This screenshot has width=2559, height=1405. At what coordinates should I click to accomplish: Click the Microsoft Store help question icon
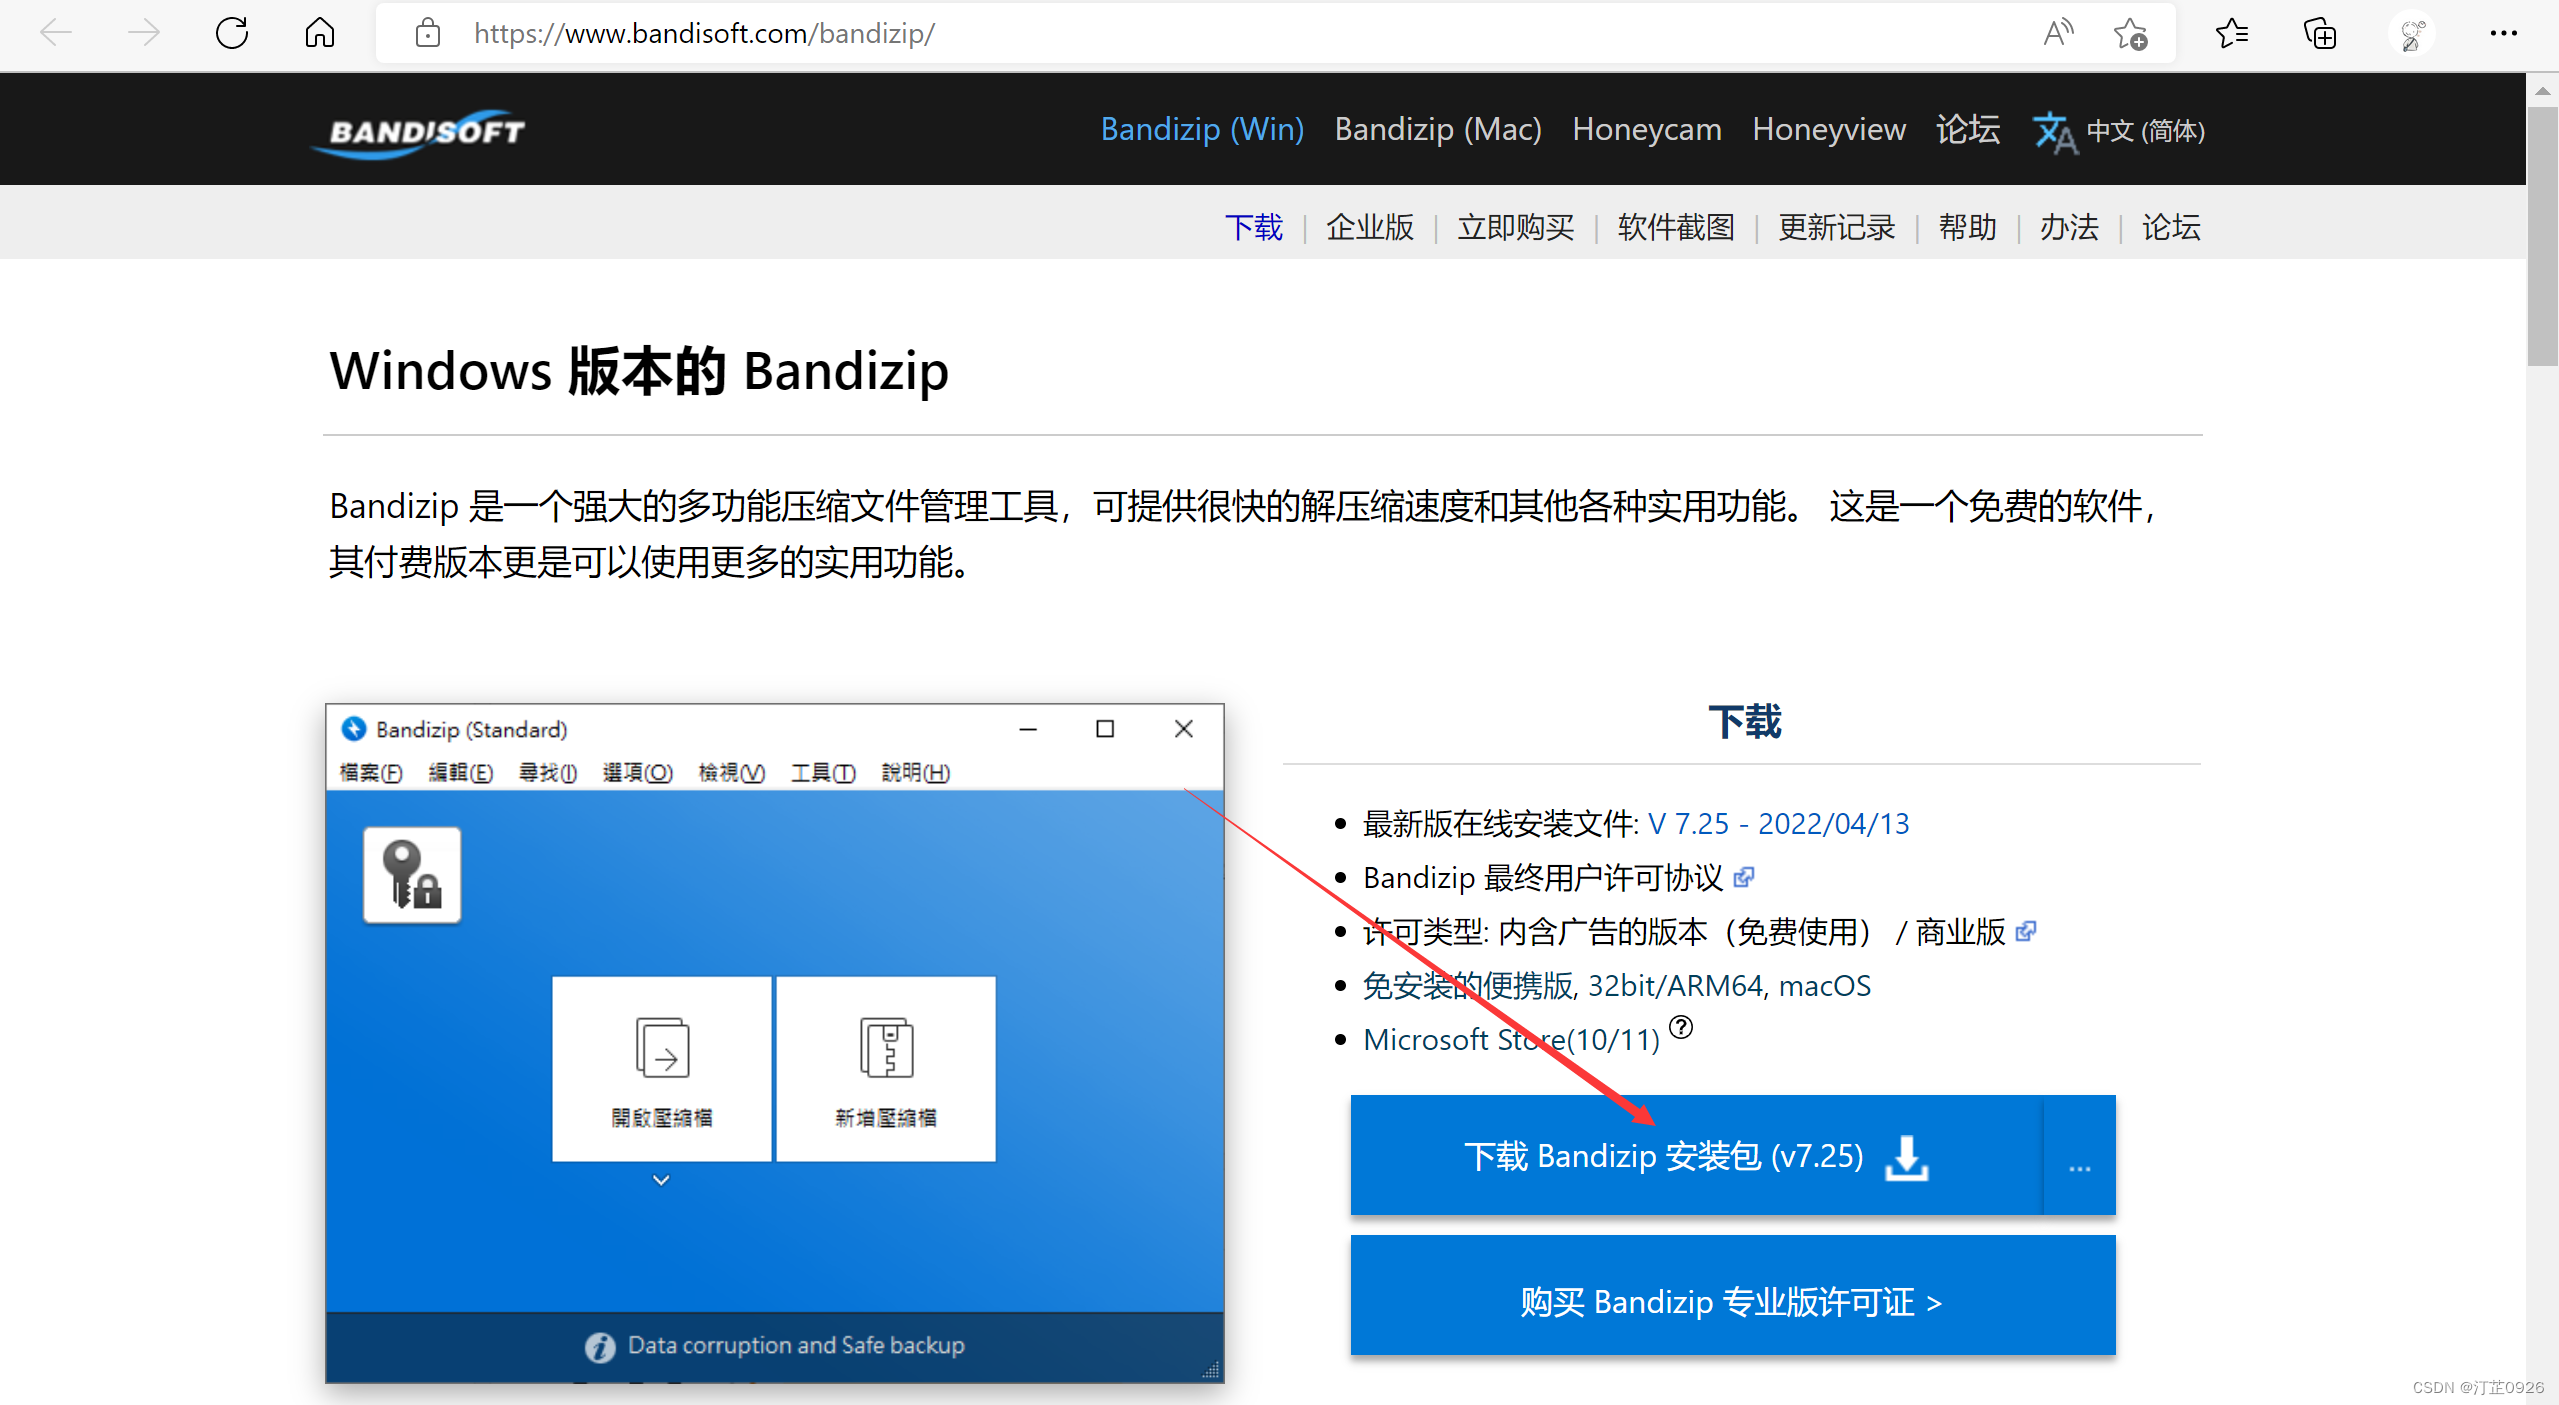point(1681,1027)
